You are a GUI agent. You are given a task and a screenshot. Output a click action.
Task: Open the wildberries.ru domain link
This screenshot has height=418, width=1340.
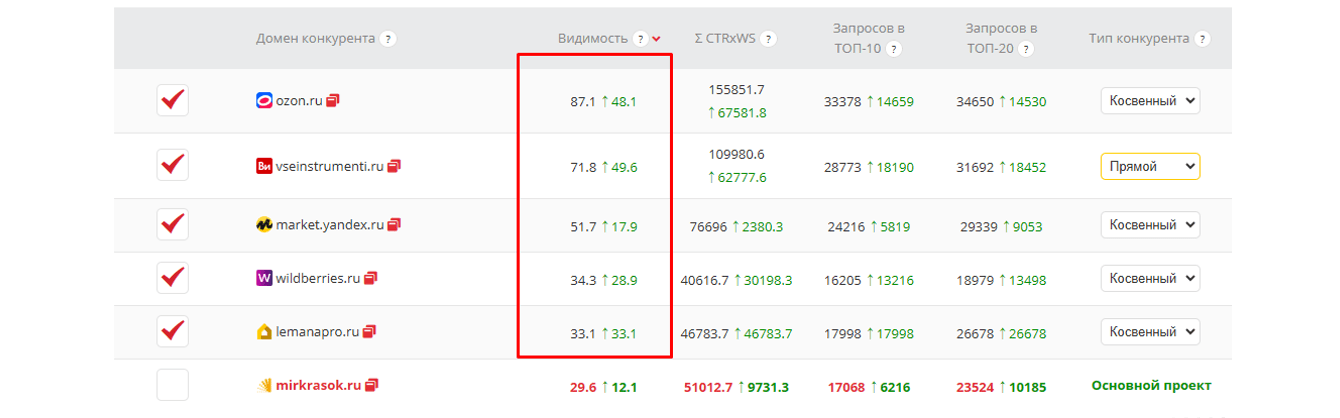318,278
